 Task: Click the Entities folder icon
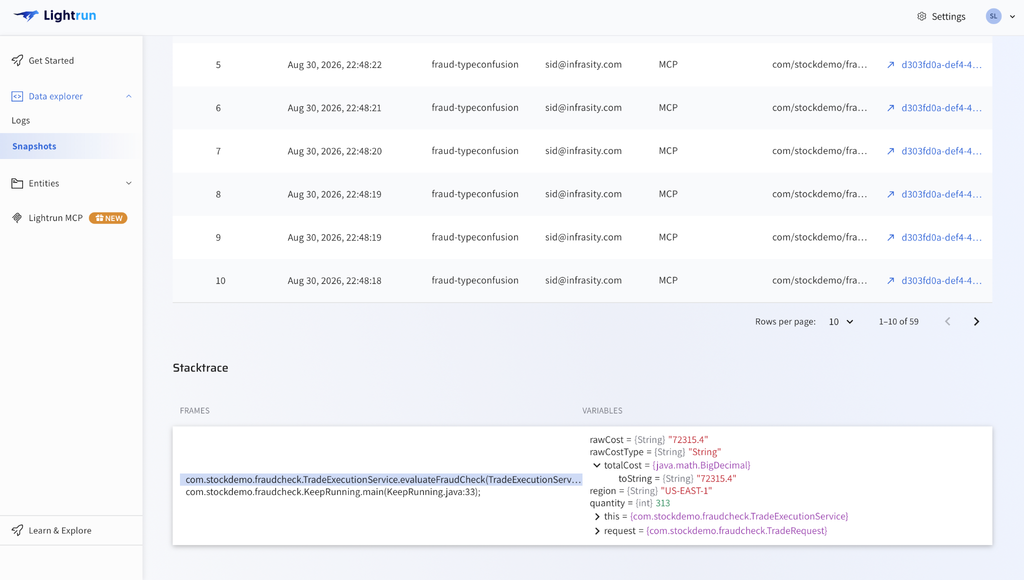click(17, 184)
